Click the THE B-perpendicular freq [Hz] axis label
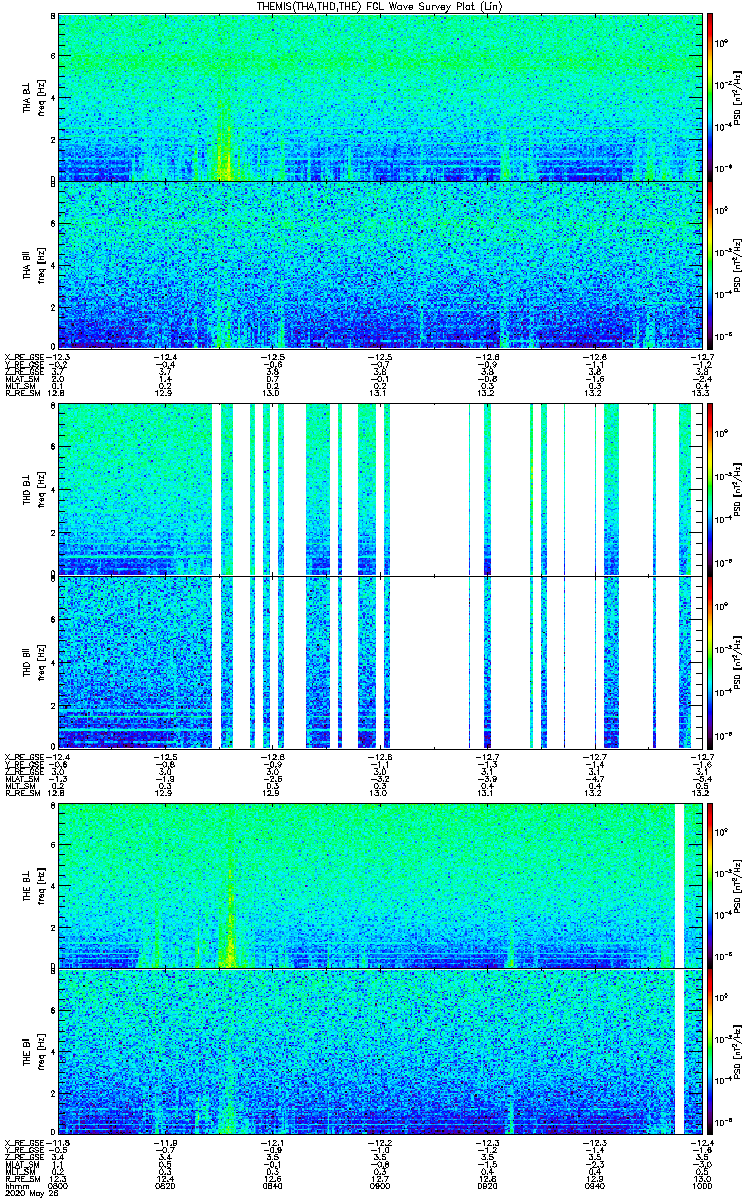 [x=40, y=886]
